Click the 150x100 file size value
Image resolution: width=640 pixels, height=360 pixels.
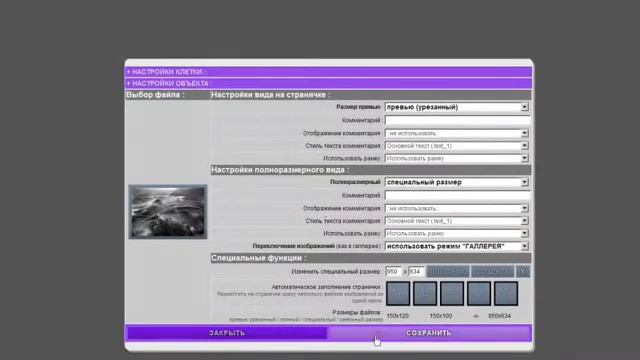click(x=441, y=316)
